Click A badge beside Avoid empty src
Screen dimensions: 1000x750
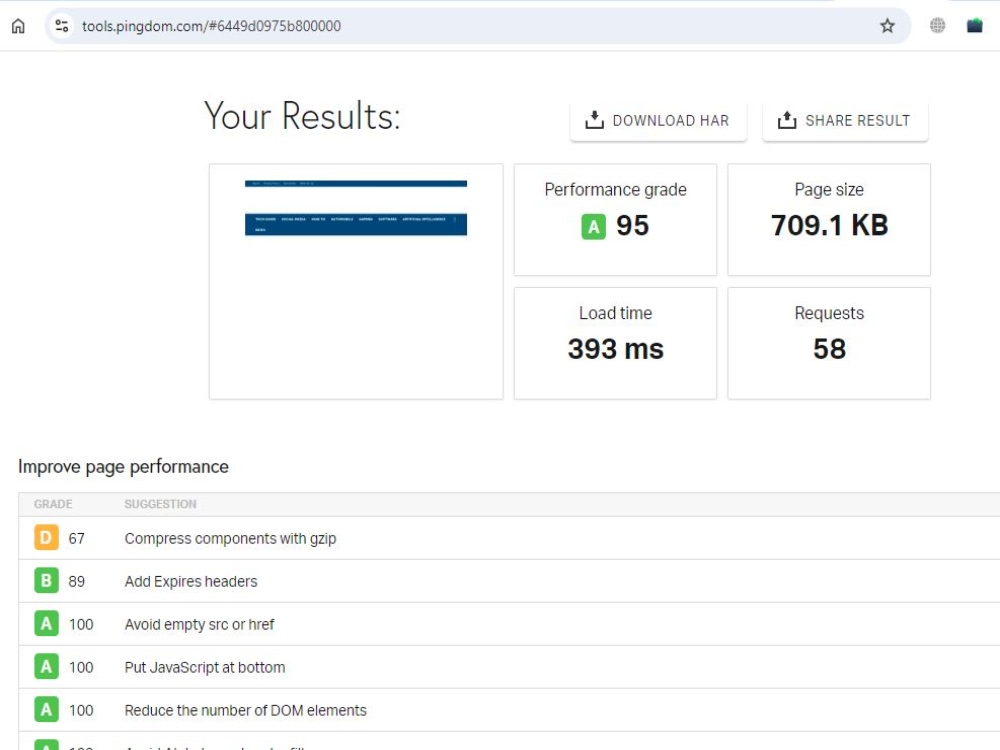46,624
